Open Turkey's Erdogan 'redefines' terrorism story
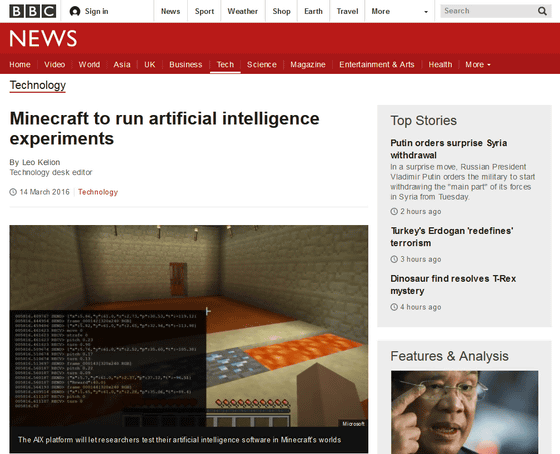Viewport: 560px width, 454px height. click(x=451, y=237)
